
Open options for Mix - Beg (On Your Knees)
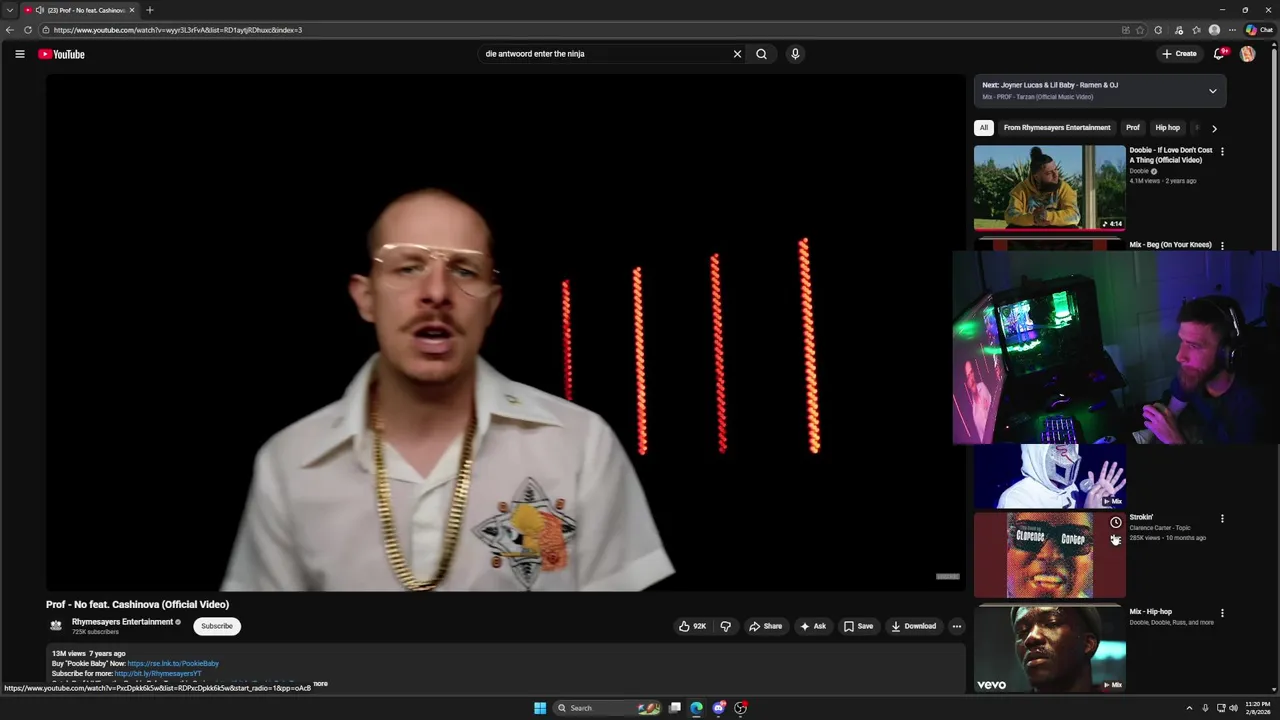pyautogui.click(x=1222, y=246)
